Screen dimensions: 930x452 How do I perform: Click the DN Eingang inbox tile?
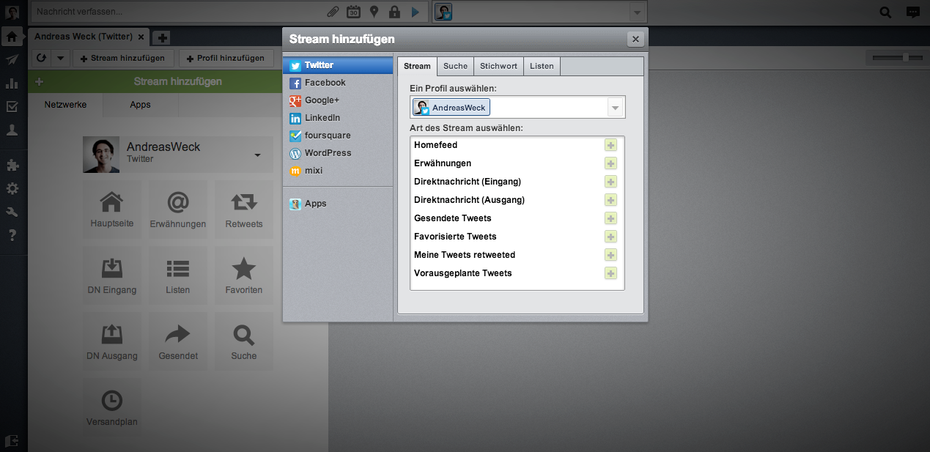click(112, 275)
